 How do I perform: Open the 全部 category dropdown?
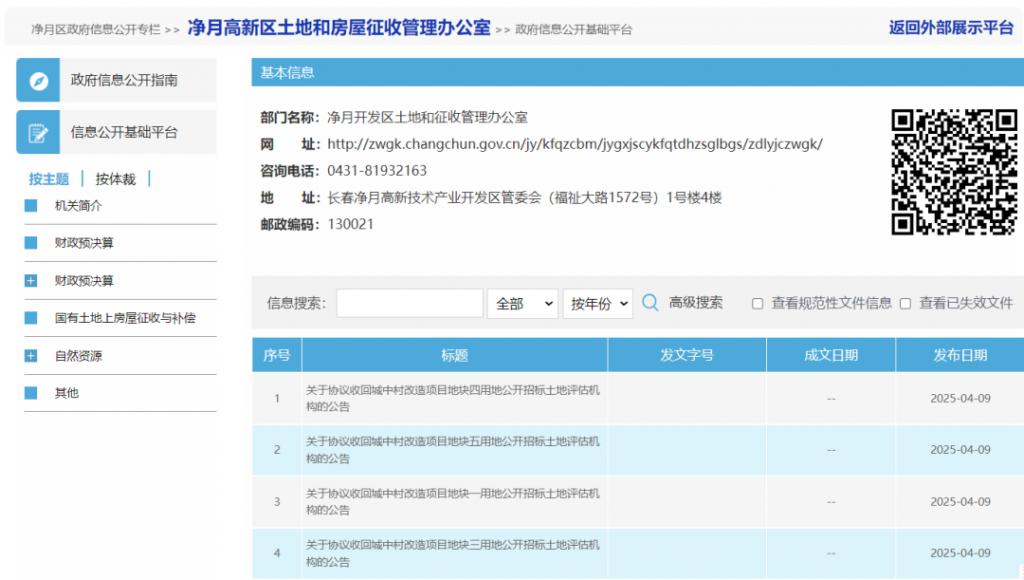(522, 304)
